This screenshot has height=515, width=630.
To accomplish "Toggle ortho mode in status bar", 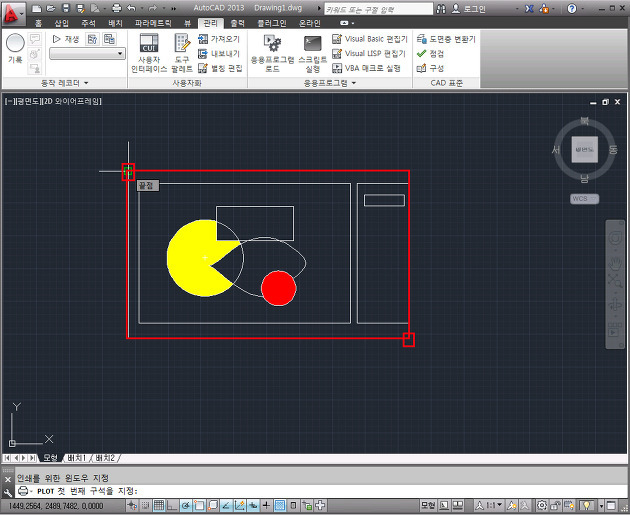I will 172,505.
